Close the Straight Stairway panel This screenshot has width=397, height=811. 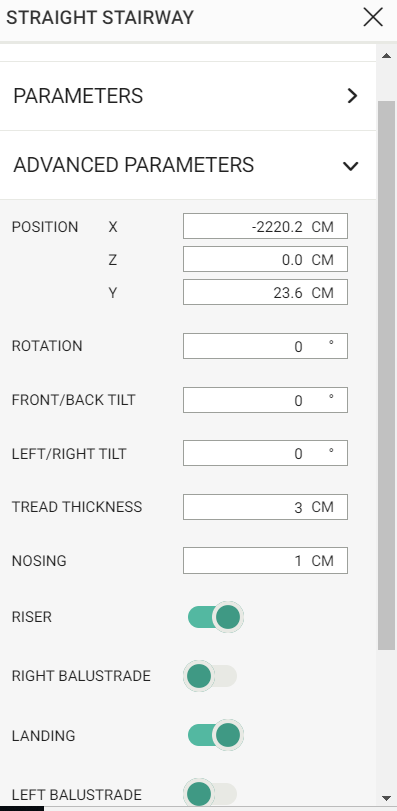(x=373, y=17)
